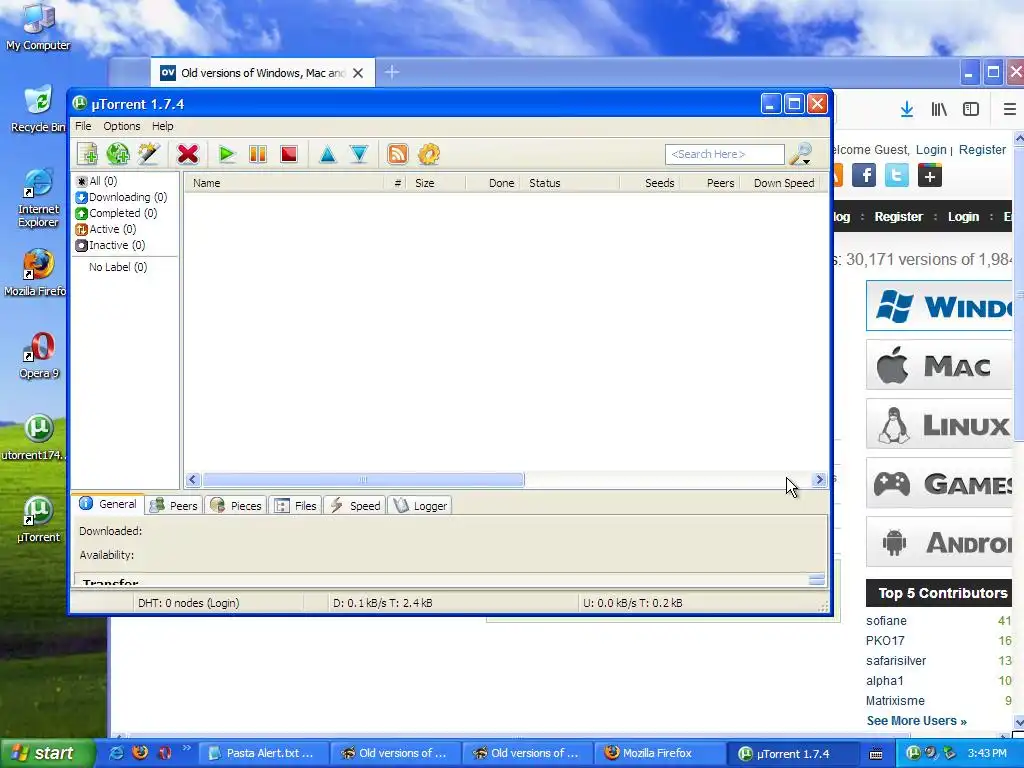Sort by the Name column header
The width and height of the screenshot is (1024, 768).
tap(285, 183)
